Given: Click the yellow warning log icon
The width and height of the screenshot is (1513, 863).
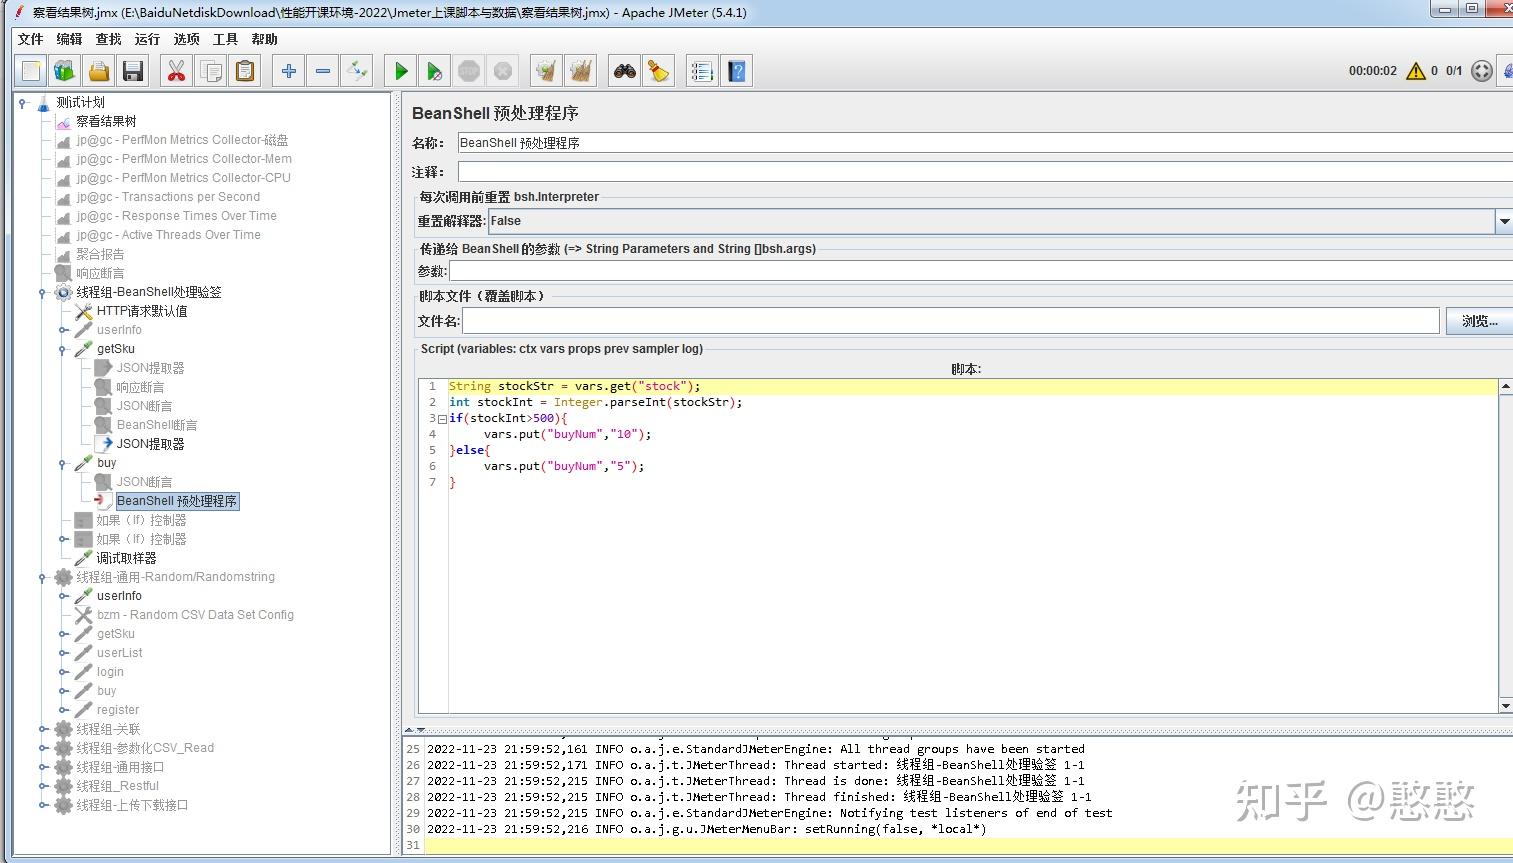Looking at the screenshot, I should [1415, 71].
